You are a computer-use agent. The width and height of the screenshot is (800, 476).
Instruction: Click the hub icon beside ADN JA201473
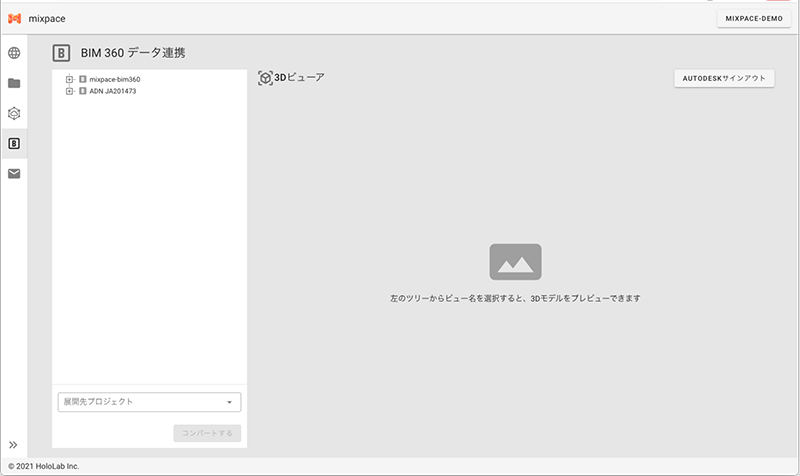83,91
